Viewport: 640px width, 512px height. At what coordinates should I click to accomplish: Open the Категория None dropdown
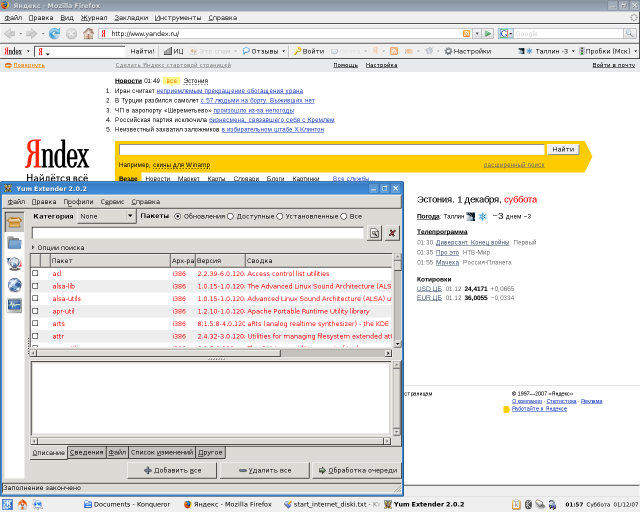106,216
